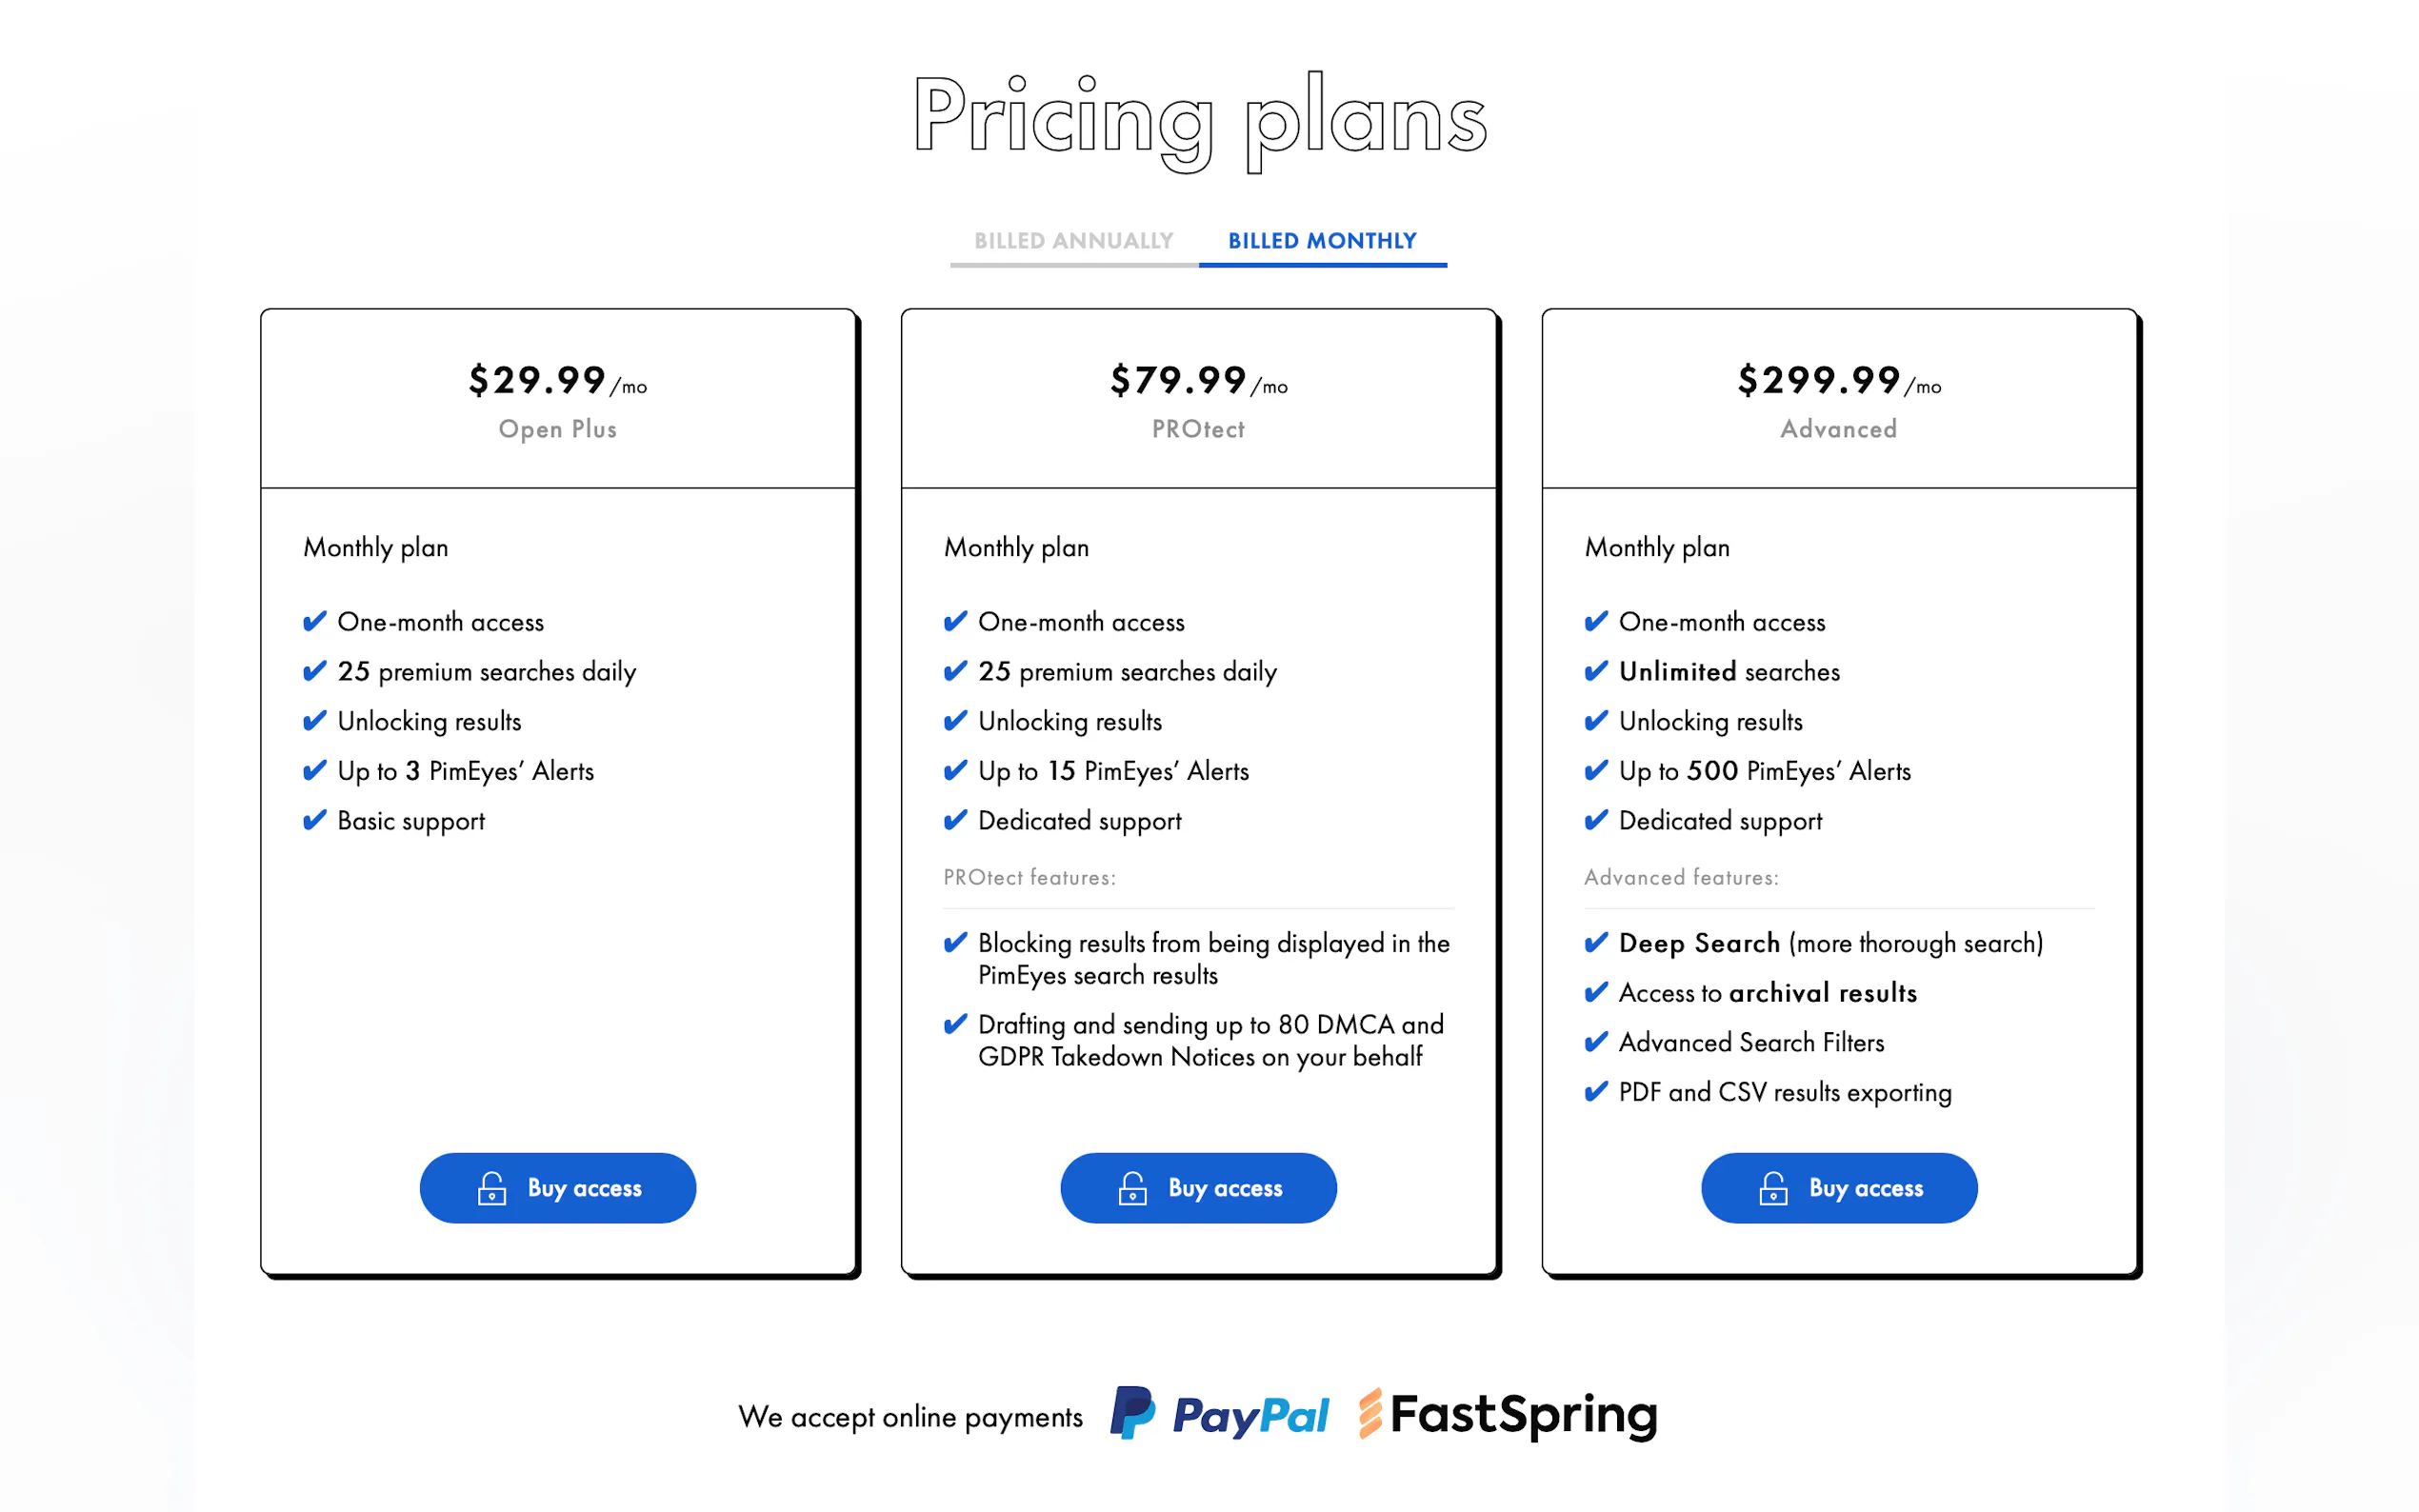Screen dimensions: 2419x1512
Task: Buy access to the $79.99 PROtect plan
Action: 1198,1188
